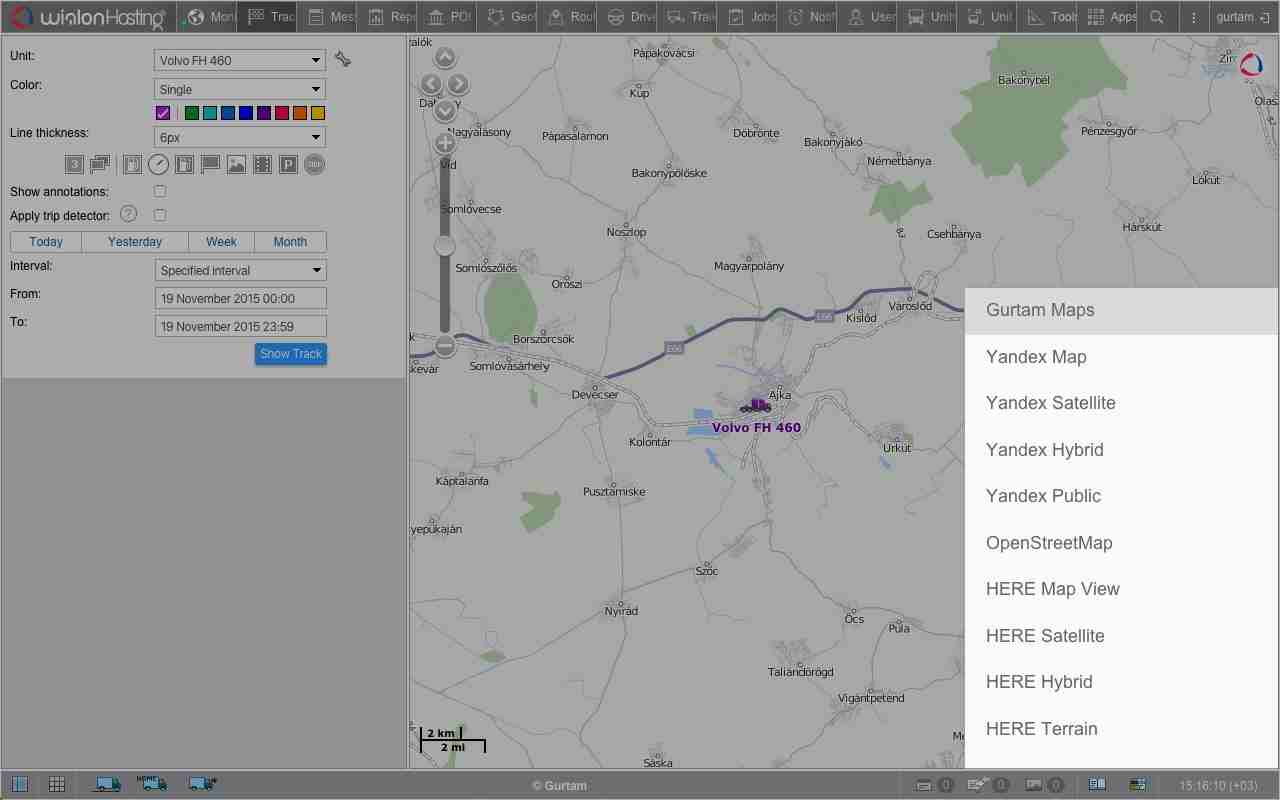Click the wrench icon beside the Unit selector
The width and height of the screenshot is (1280, 800).
(343, 60)
